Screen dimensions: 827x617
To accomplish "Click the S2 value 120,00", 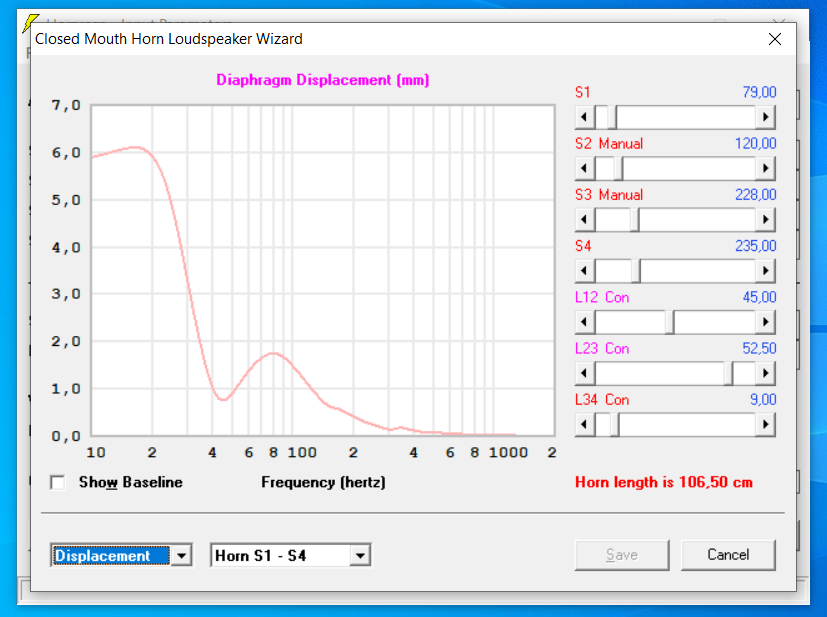I will point(756,143).
